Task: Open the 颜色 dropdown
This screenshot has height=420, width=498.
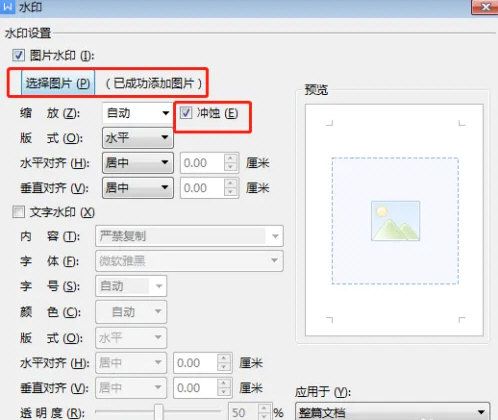Action: coord(131,312)
